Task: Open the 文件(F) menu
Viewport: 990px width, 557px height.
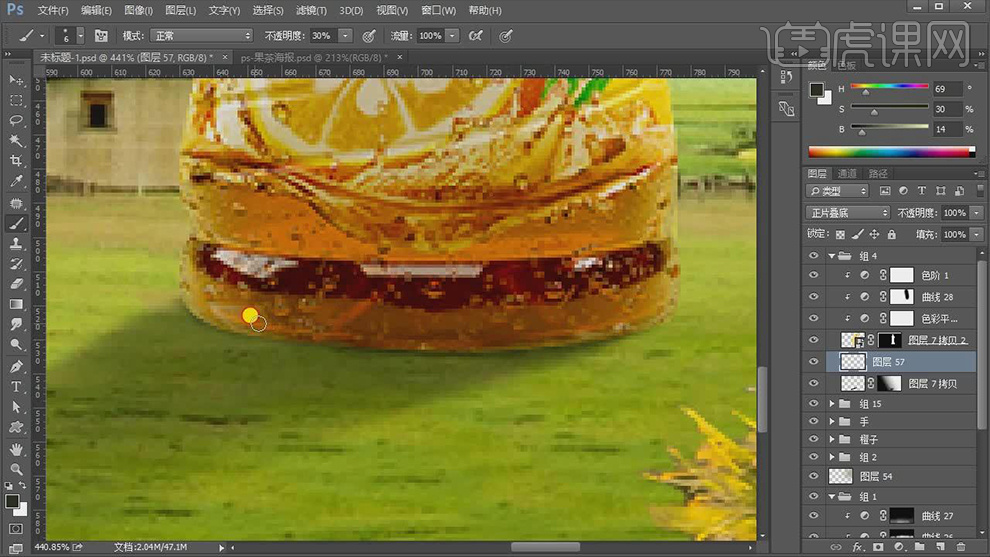Action: (x=53, y=10)
